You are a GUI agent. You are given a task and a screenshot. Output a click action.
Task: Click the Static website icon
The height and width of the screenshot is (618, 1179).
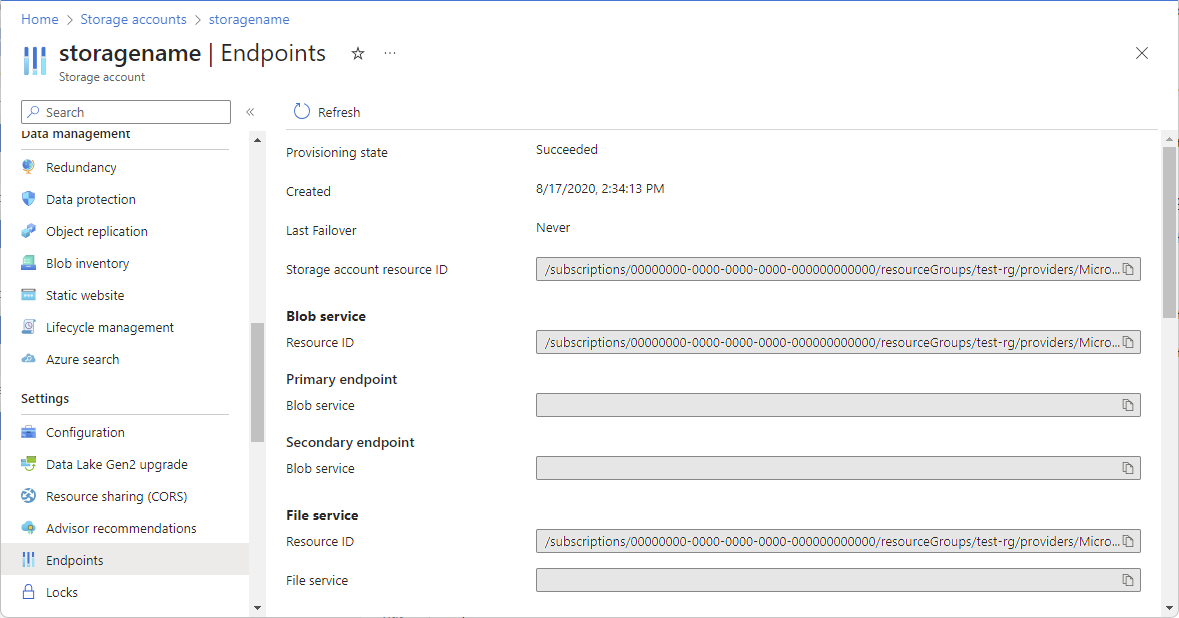[28, 295]
